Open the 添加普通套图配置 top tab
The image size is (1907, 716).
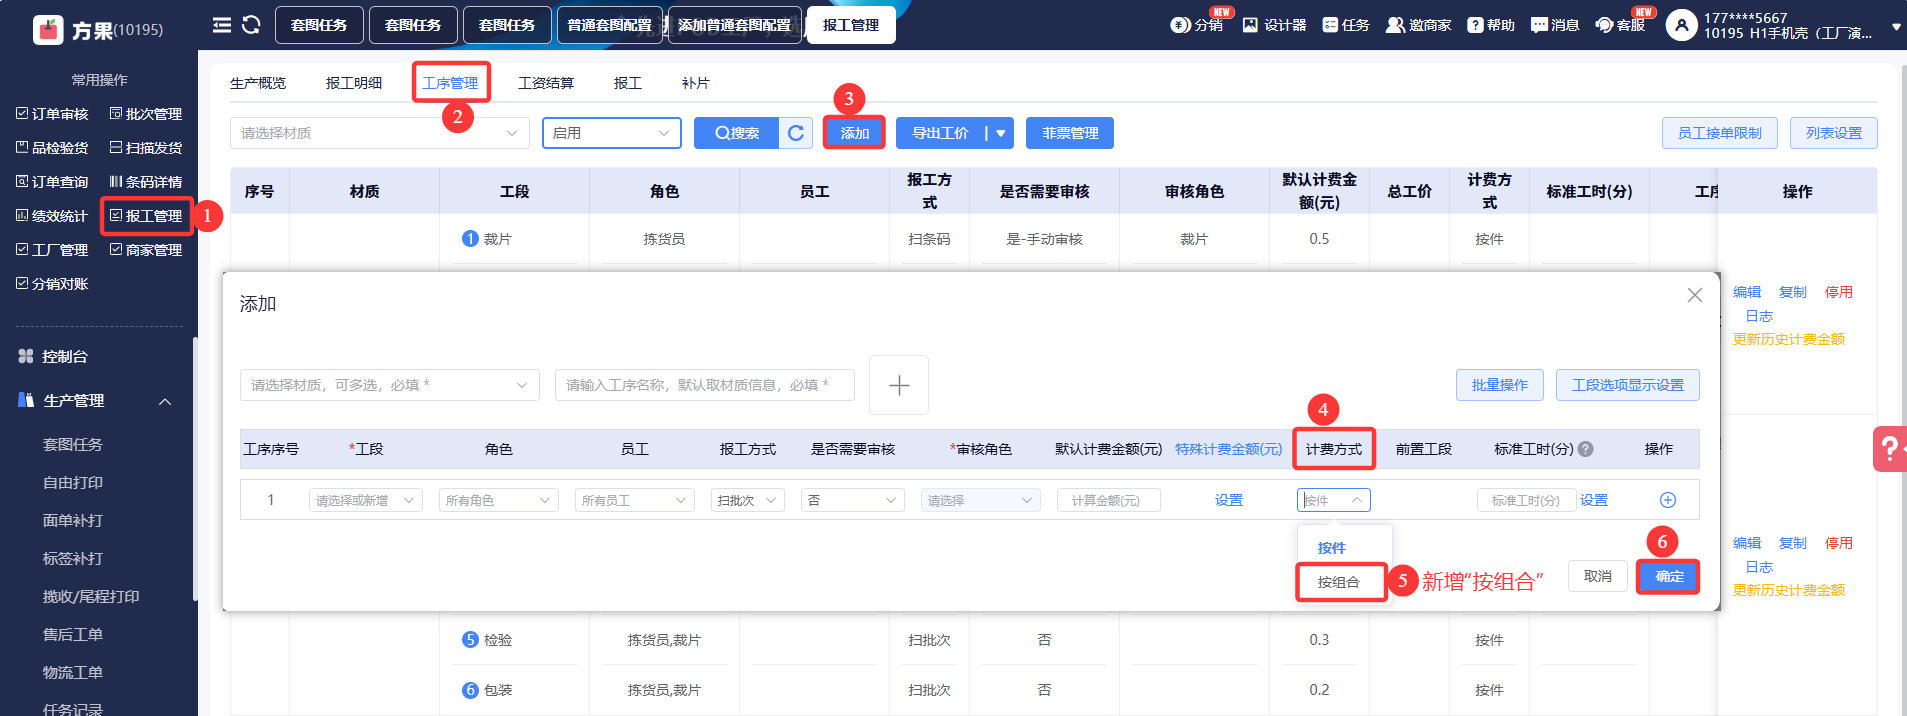(735, 25)
